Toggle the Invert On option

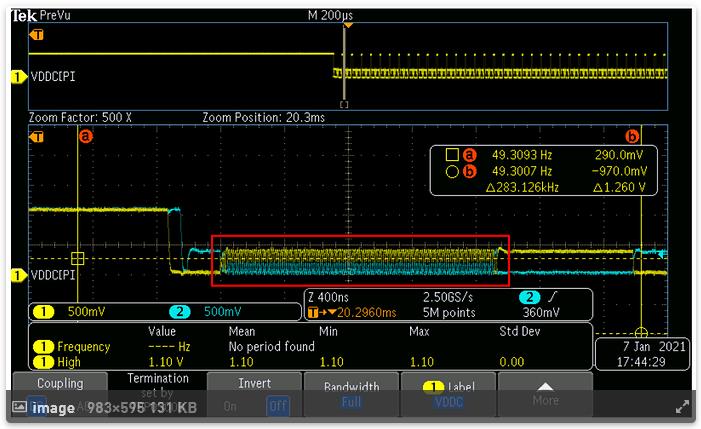(230, 406)
